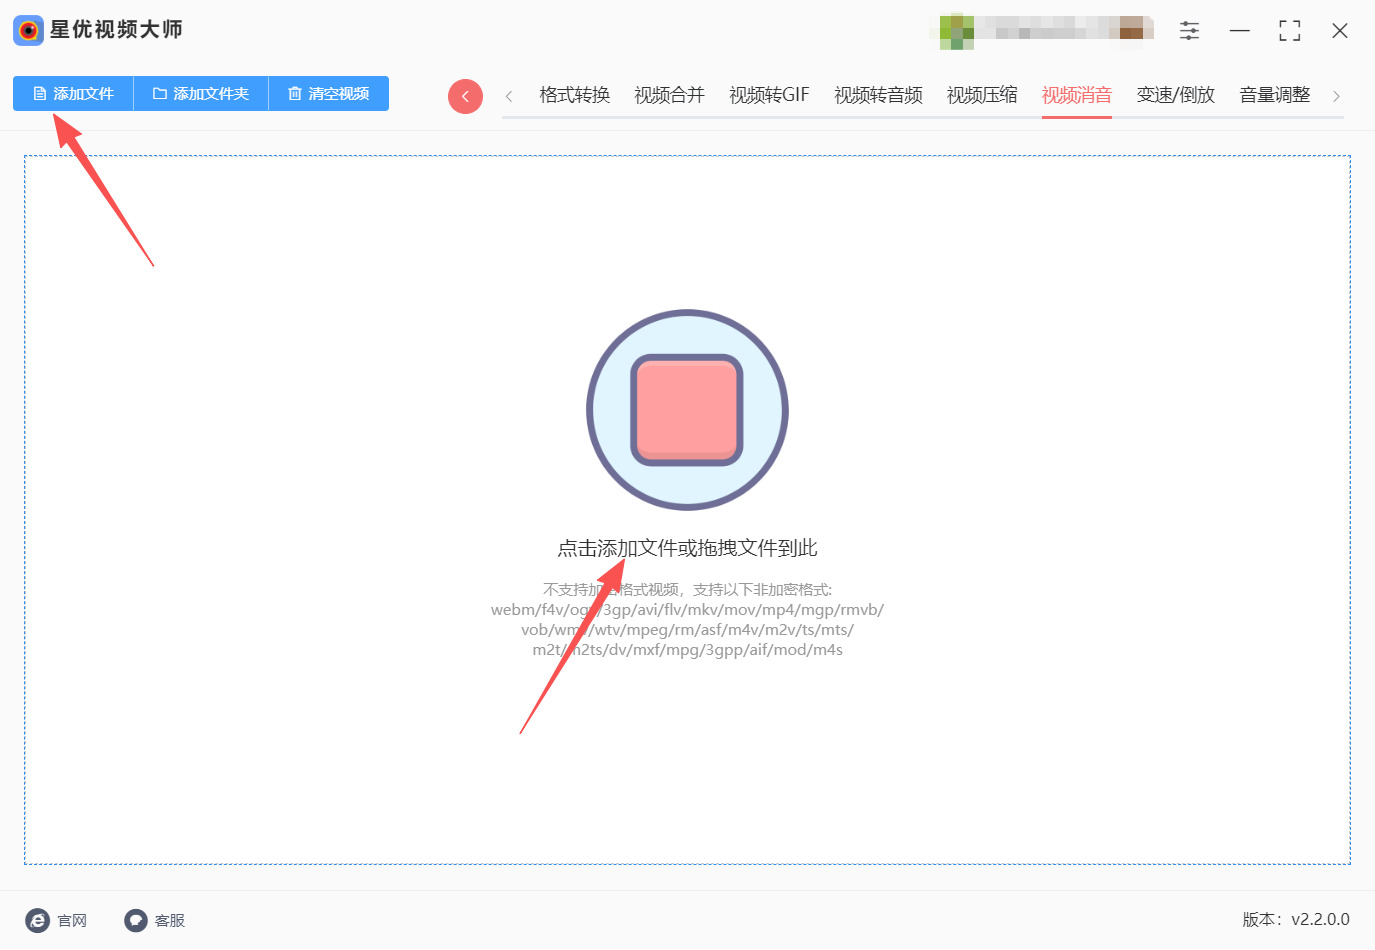Close the 星优视频大师 window
Viewport: 1375px width, 950px height.
click(x=1340, y=31)
